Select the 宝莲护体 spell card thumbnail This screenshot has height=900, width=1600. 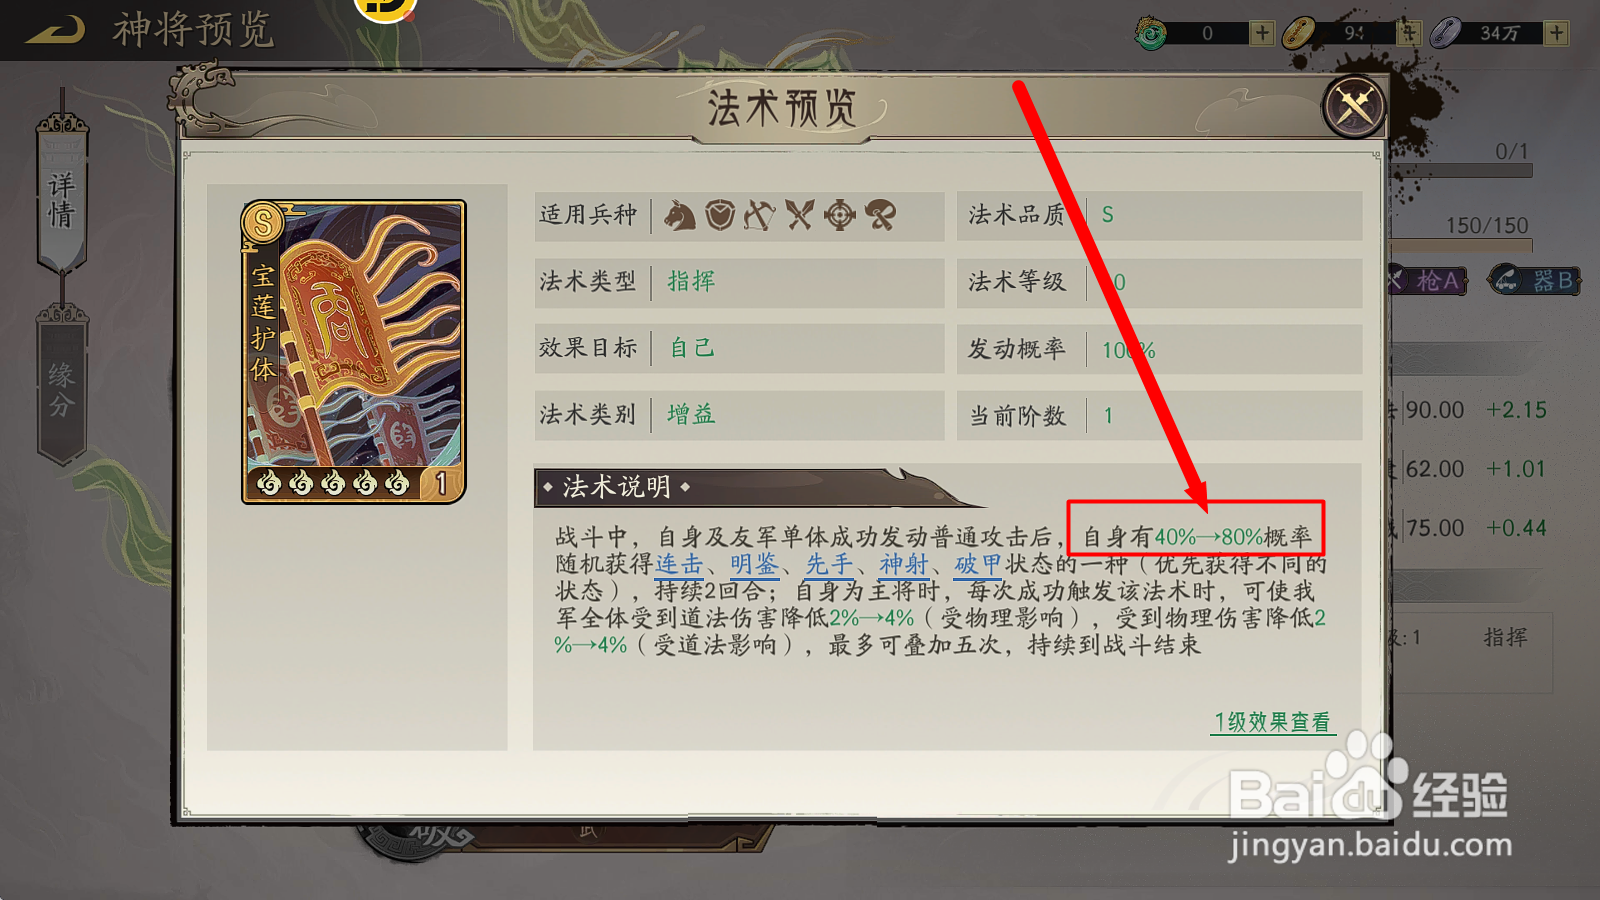[354, 351]
